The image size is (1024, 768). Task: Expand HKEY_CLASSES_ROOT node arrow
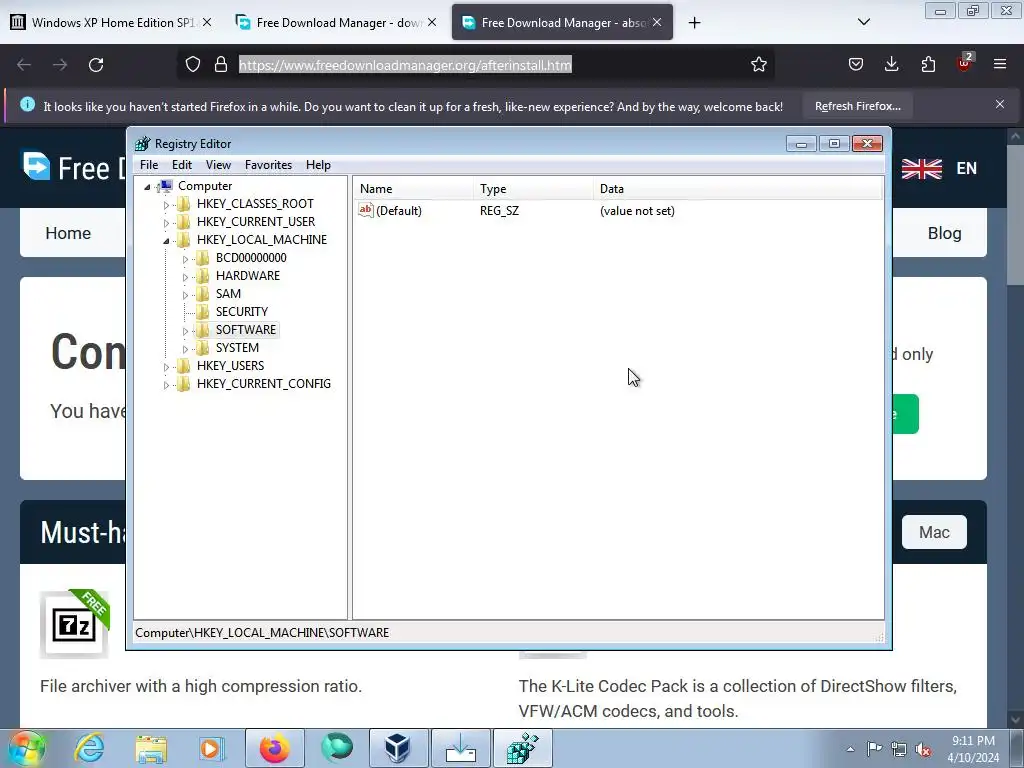coord(166,204)
